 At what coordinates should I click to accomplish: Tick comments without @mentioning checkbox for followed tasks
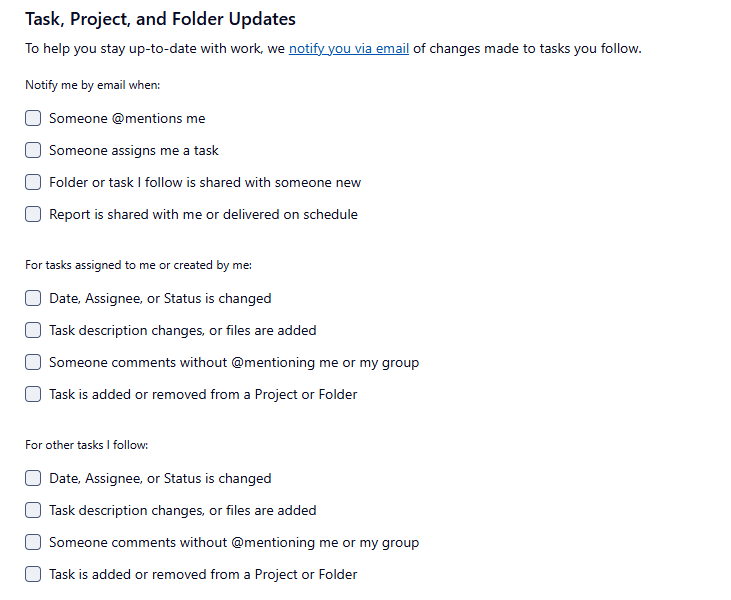click(x=33, y=542)
